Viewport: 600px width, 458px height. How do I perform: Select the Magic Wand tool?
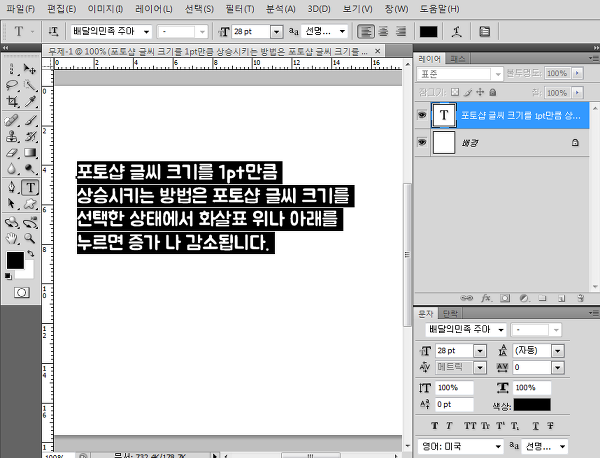pos(29,85)
